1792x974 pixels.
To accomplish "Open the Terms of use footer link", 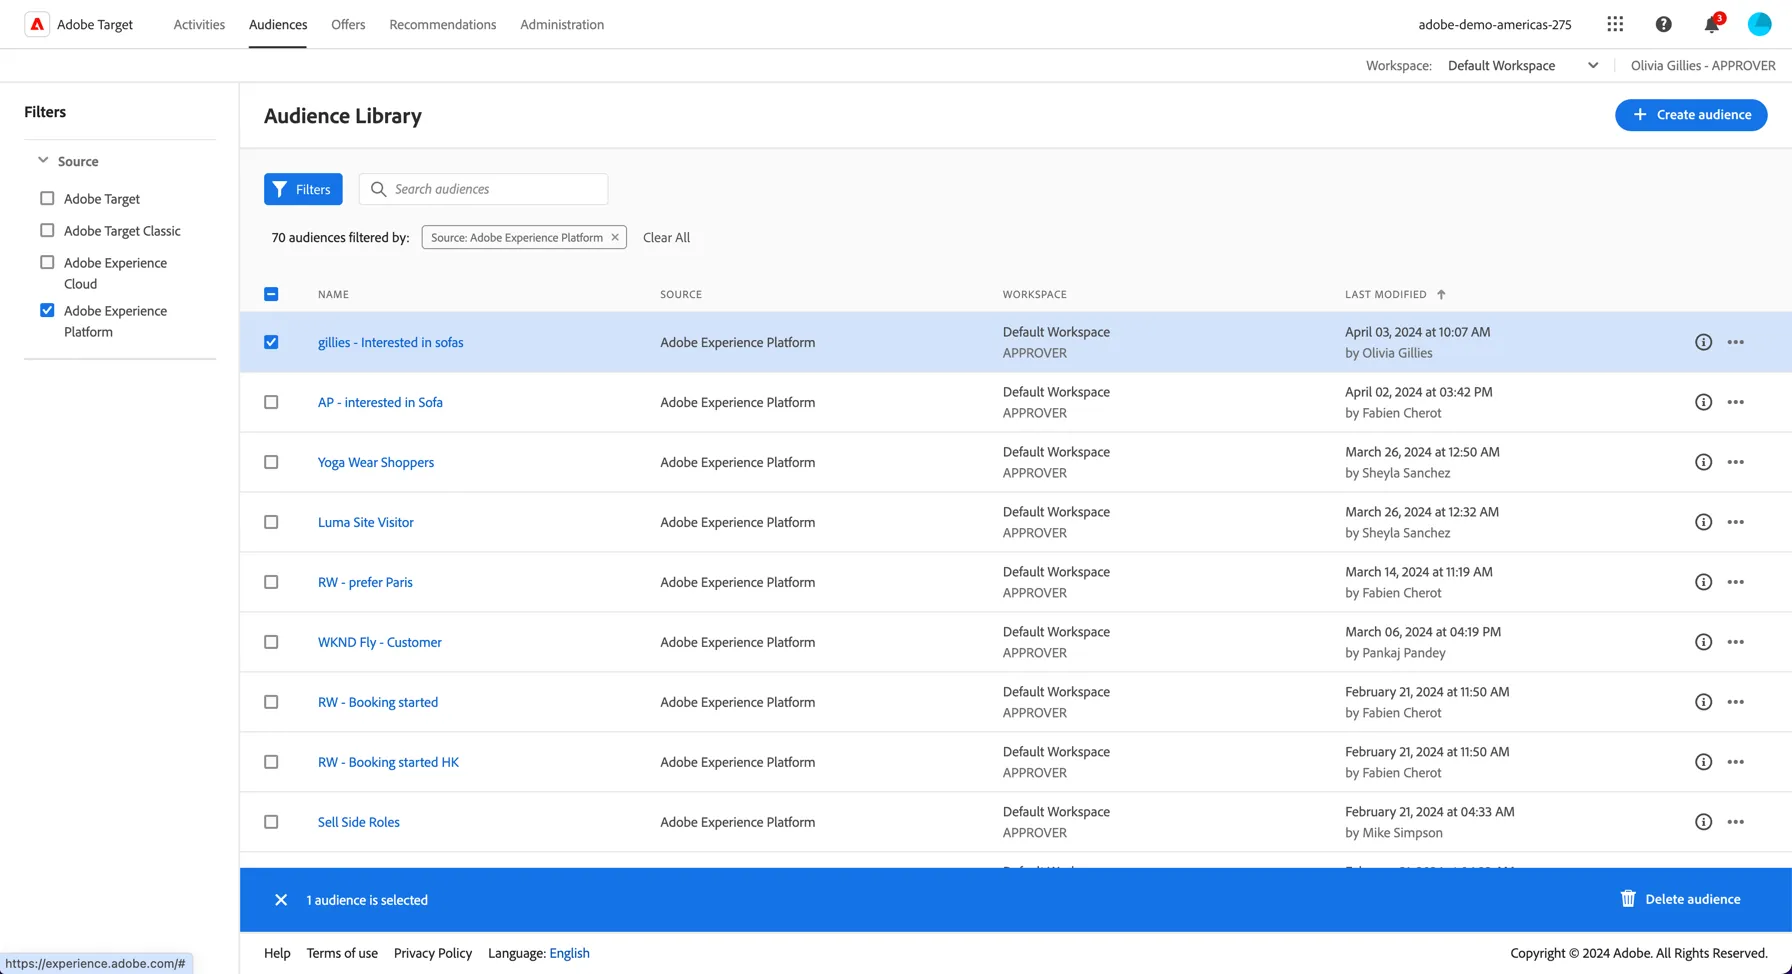I will tap(342, 953).
